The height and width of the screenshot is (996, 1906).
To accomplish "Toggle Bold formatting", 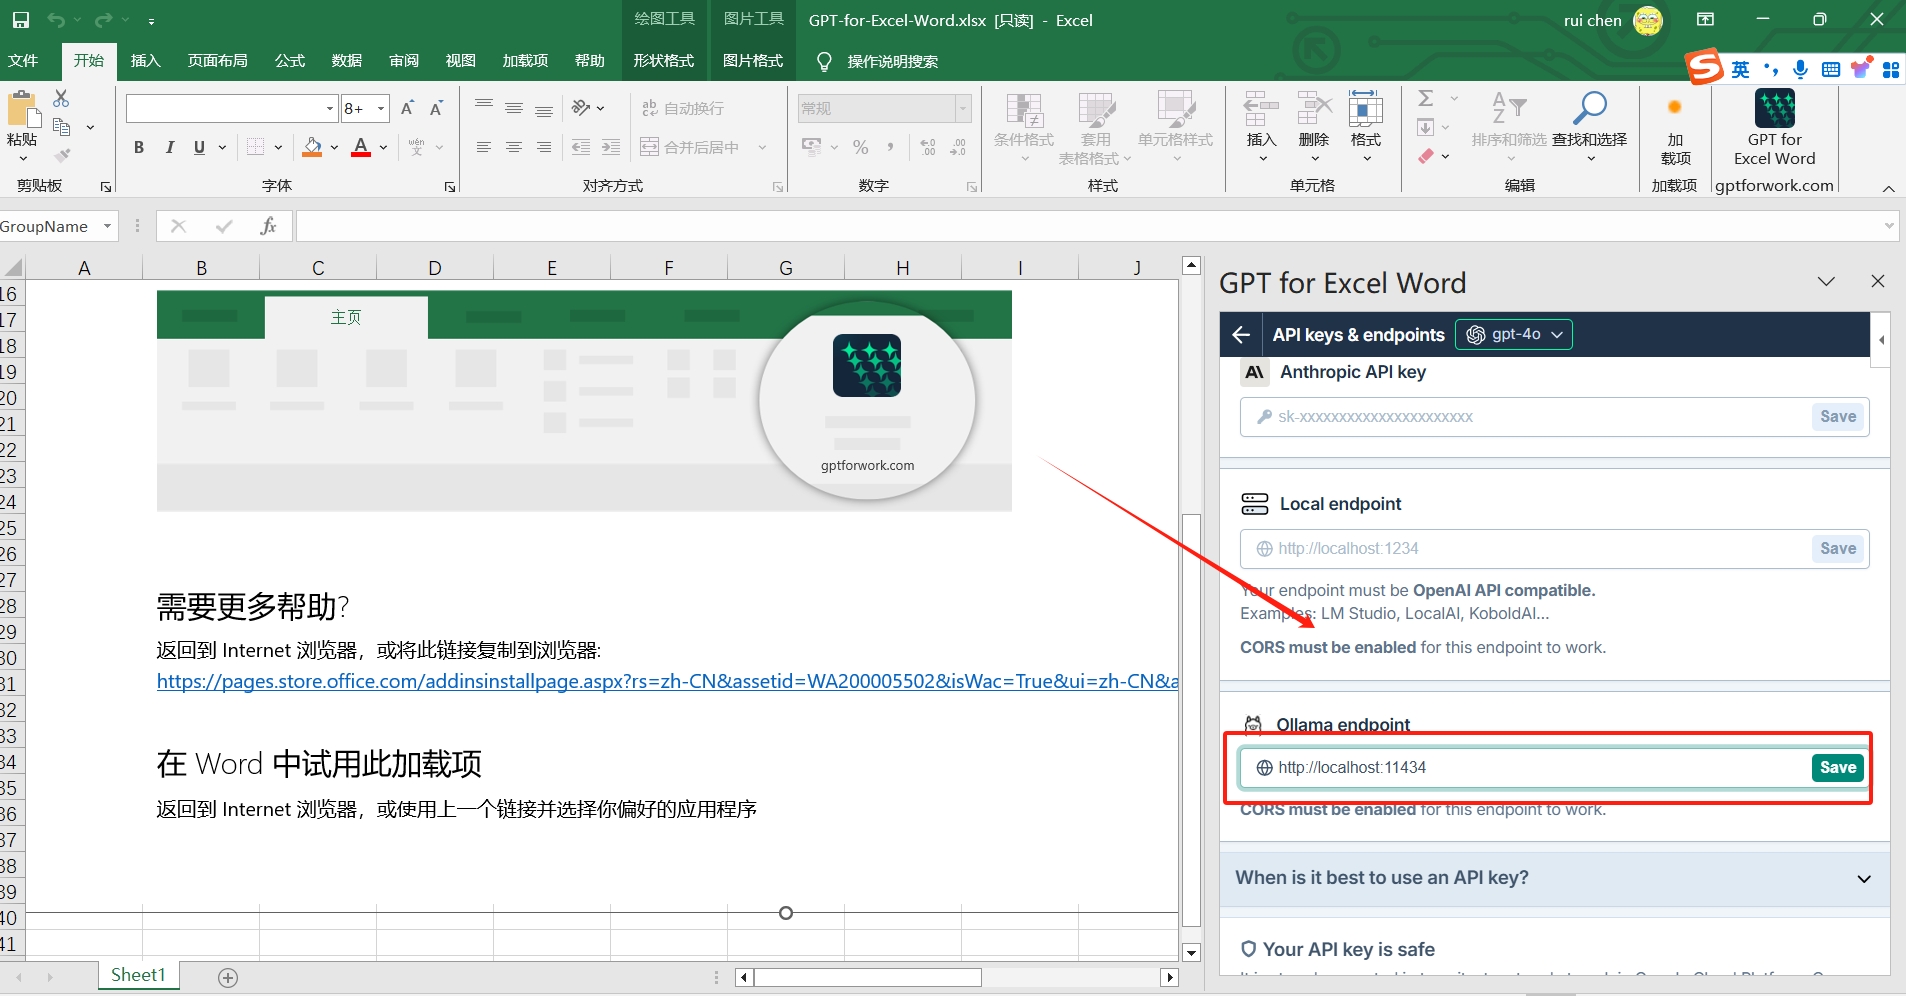I will coord(139,147).
